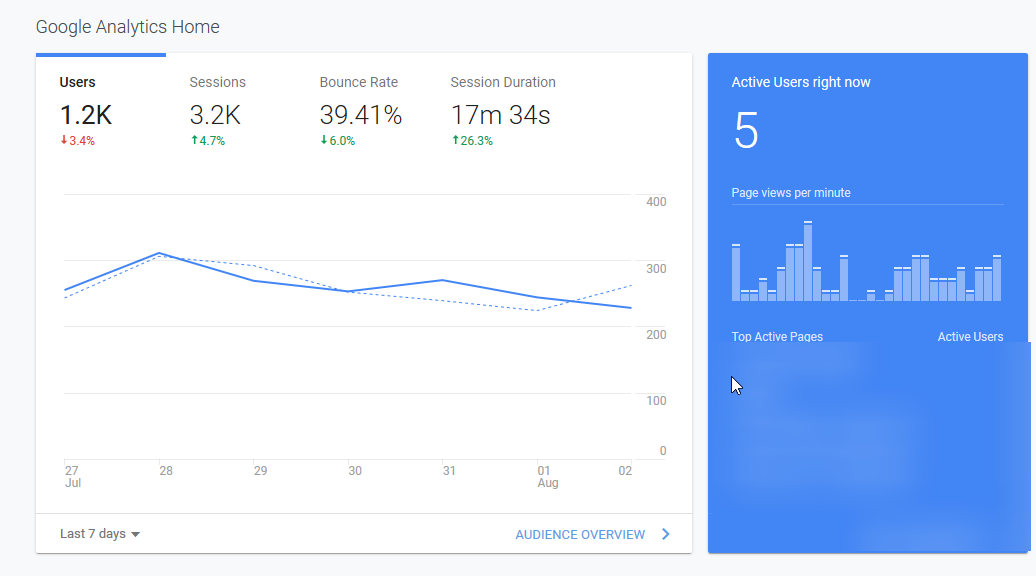
Task: Click the tallest bar in page views chart
Action: coord(808,262)
